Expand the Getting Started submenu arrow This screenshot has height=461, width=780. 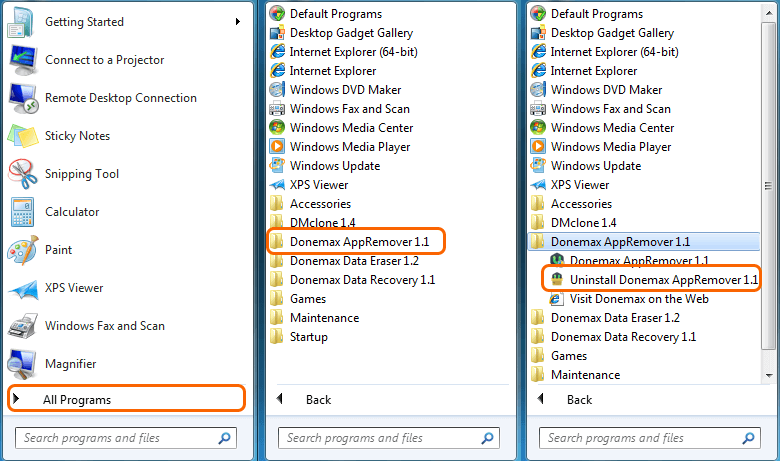238,21
